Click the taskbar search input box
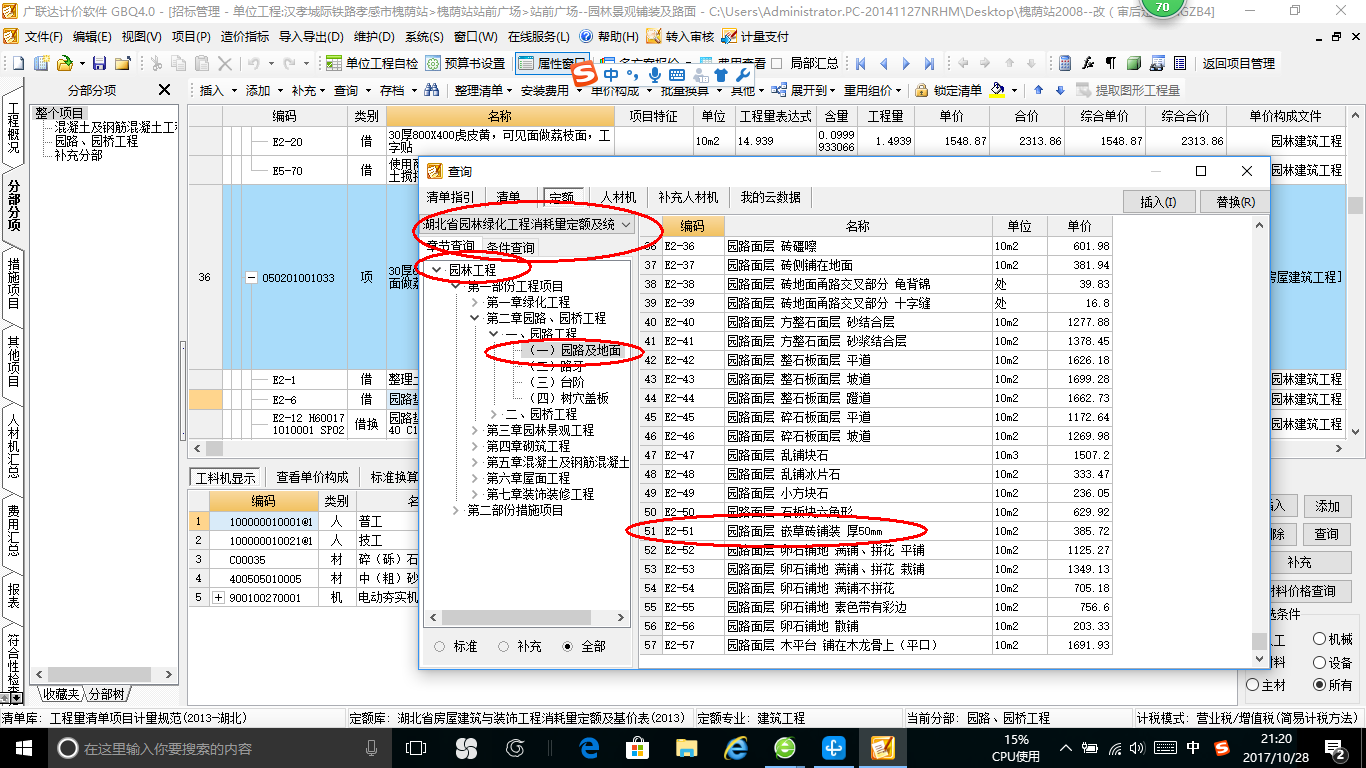The width and height of the screenshot is (1366, 768). tap(220, 747)
